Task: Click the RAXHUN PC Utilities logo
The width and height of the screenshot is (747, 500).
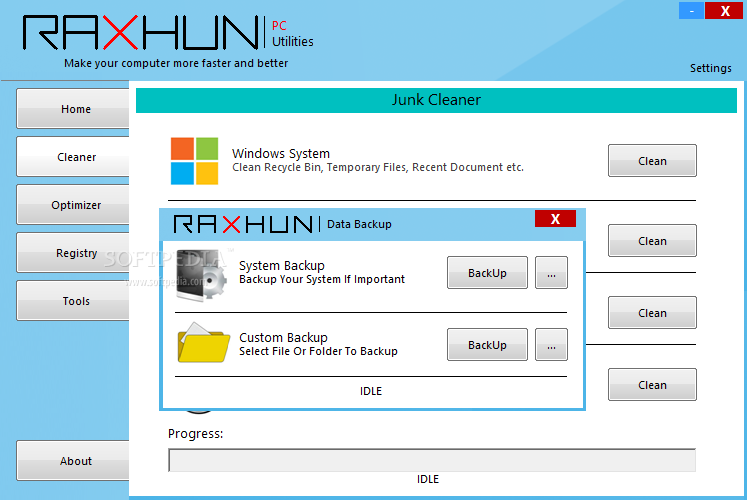Action: pyautogui.click(x=168, y=32)
